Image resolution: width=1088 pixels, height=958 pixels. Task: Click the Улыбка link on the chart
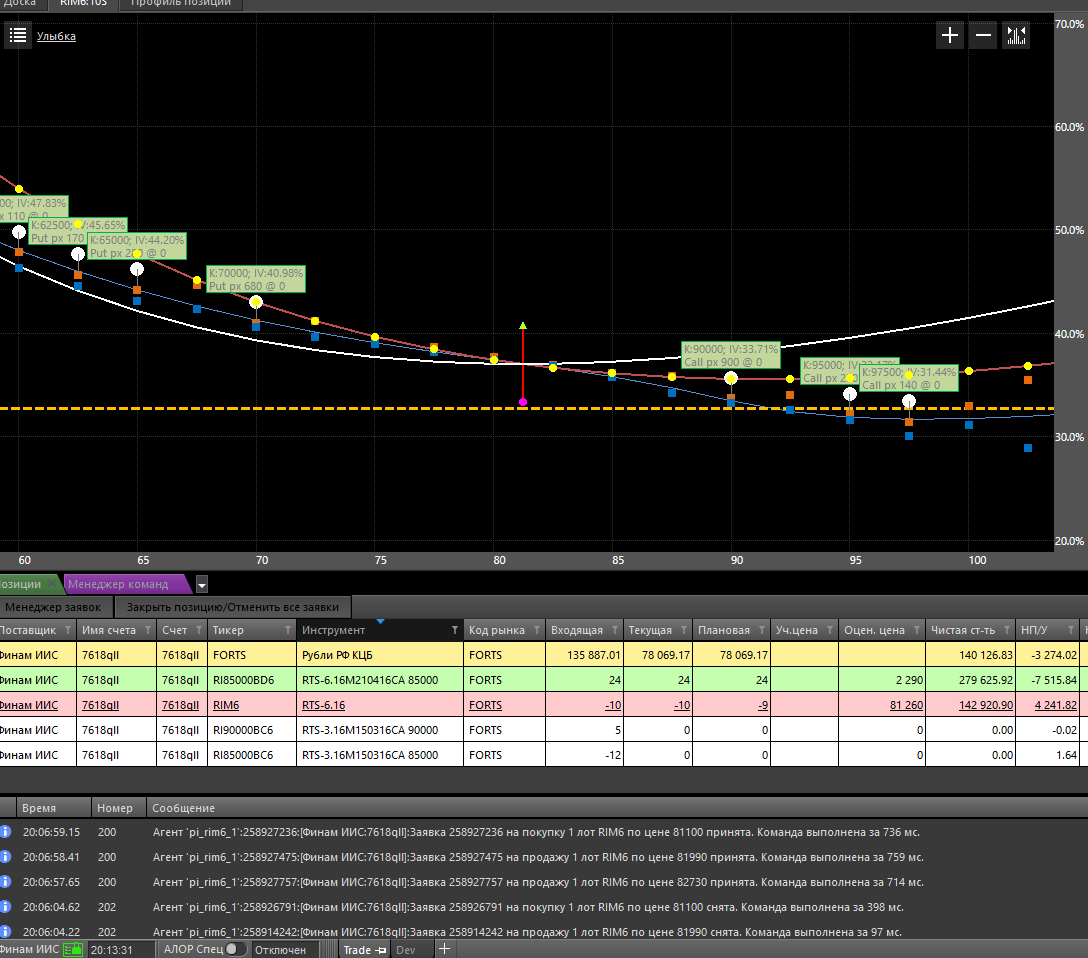56,37
